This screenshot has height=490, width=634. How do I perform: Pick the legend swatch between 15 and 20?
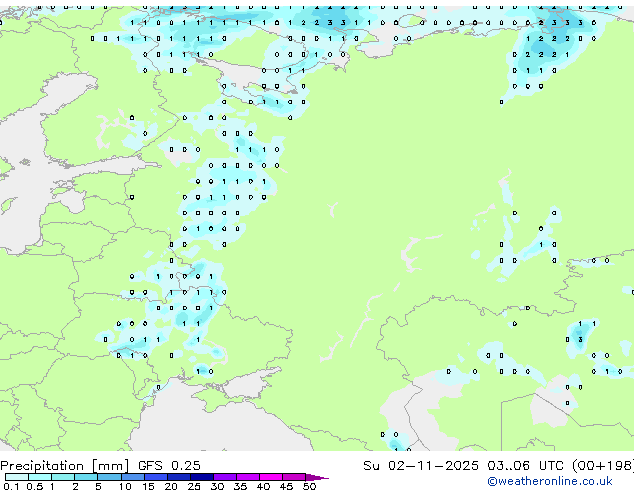156,477
